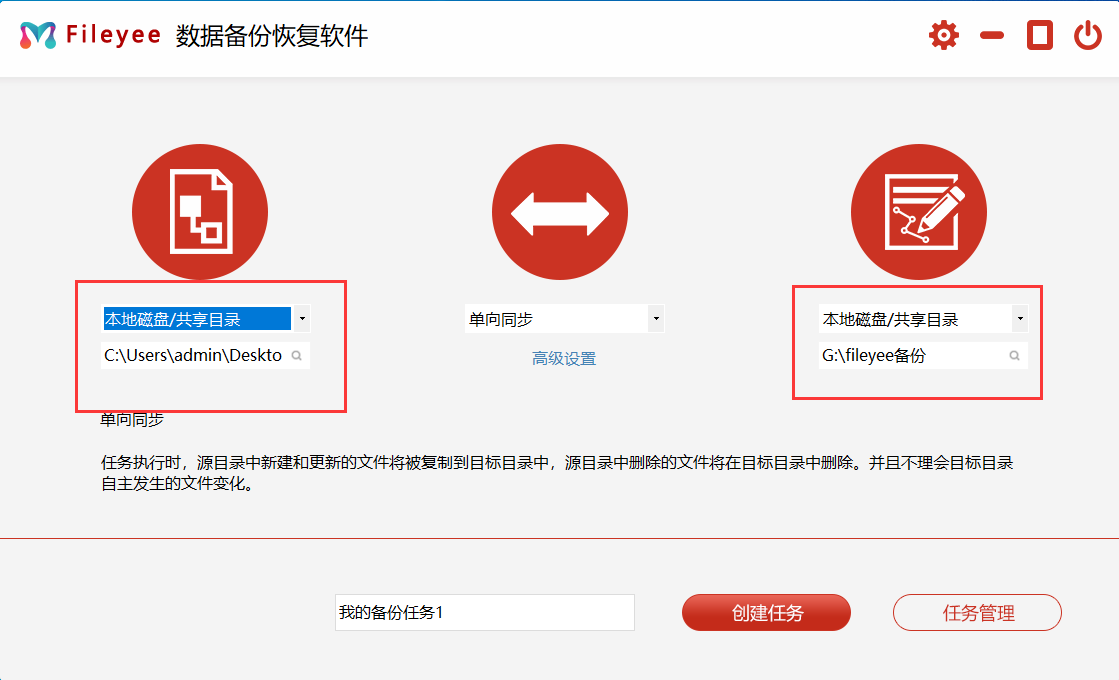
Task: Focus the 我的备份任务1 task name field
Action: 484,612
